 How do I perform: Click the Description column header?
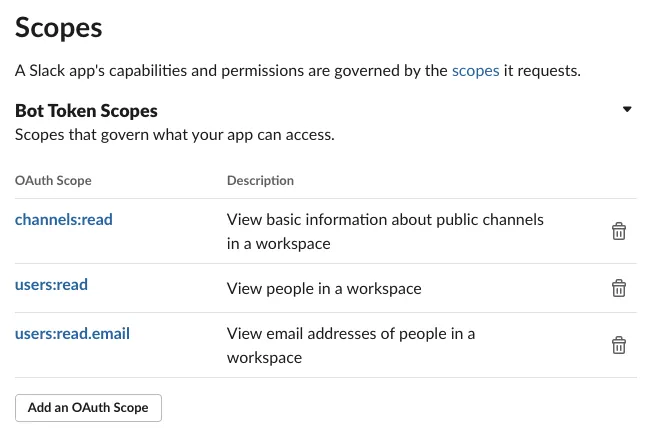click(260, 181)
